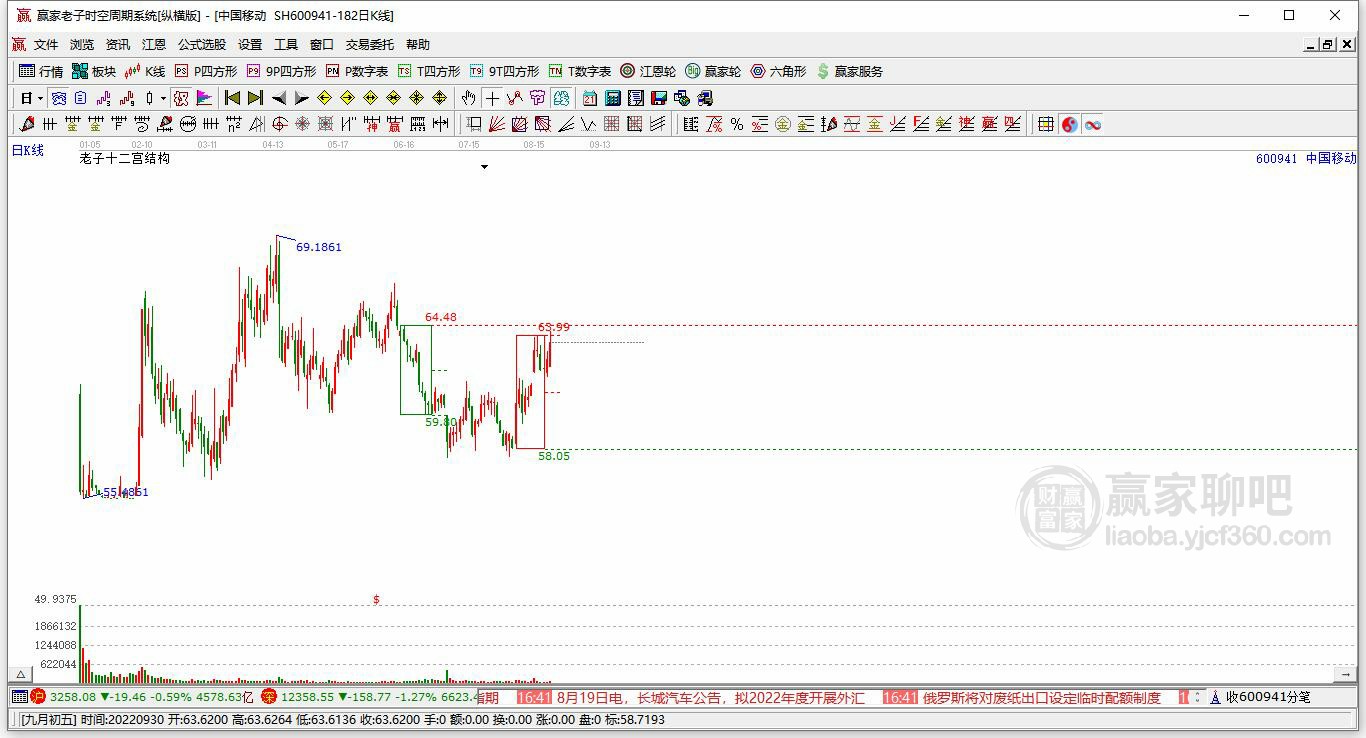Click the red circle crosshair target icon

click(279, 124)
